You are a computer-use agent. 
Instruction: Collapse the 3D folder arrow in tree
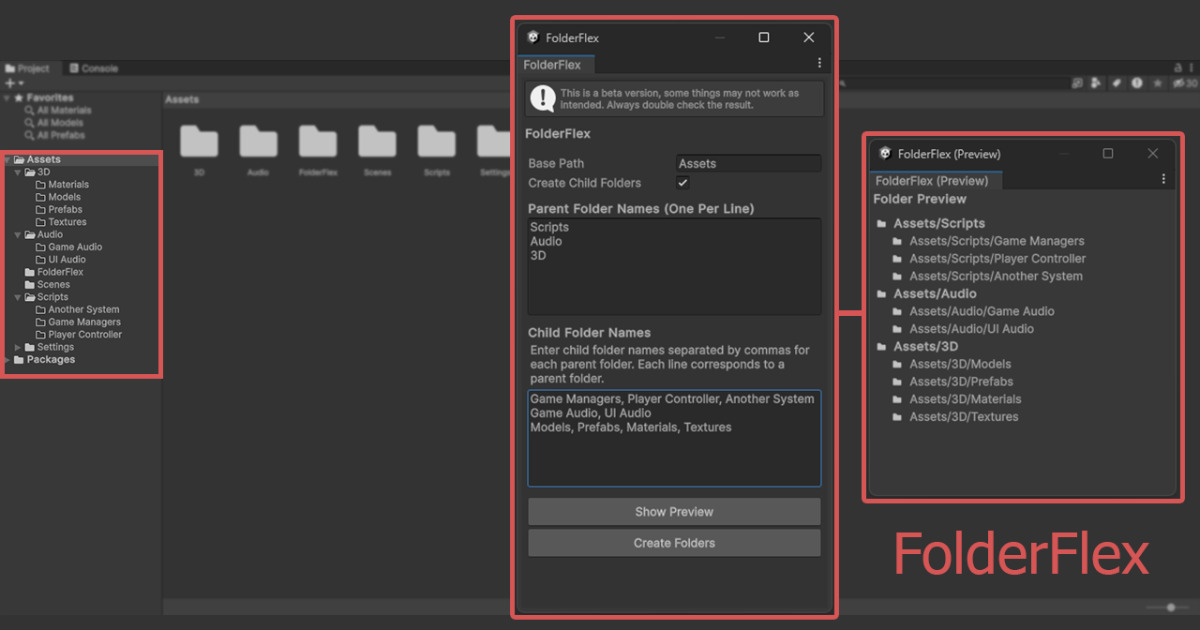18,172
